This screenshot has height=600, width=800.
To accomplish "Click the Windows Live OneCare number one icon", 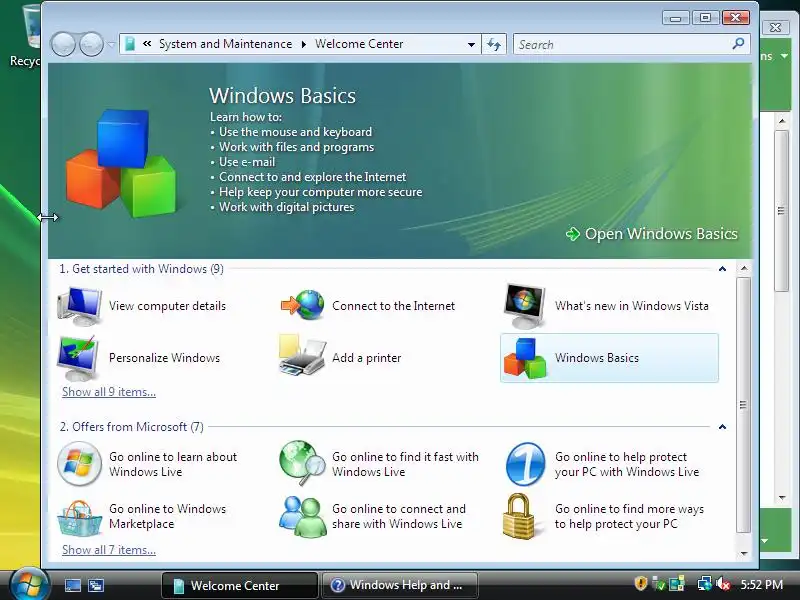I will pos(526,464).
